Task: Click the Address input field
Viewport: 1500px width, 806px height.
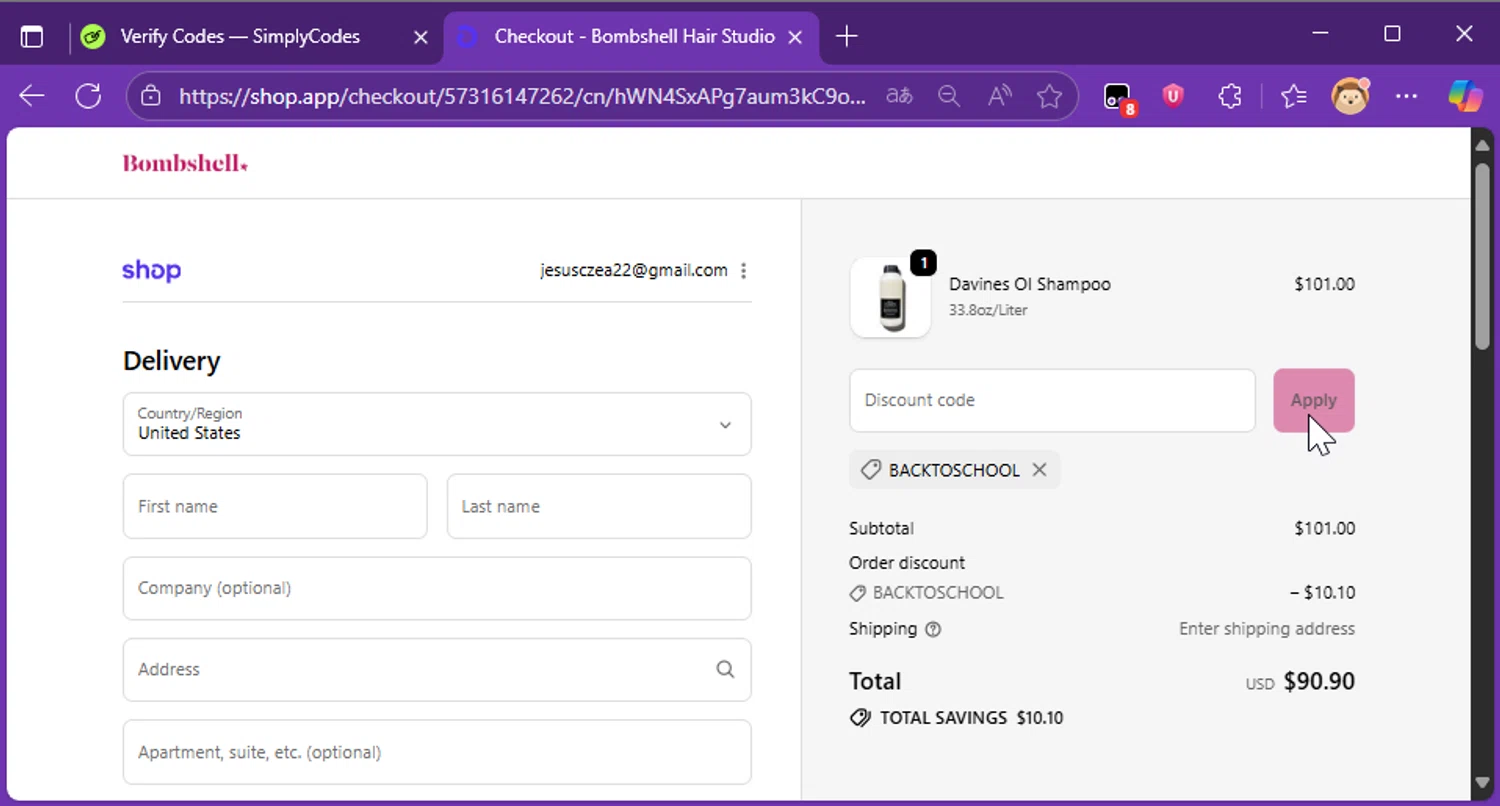Action: click(437, 669)
